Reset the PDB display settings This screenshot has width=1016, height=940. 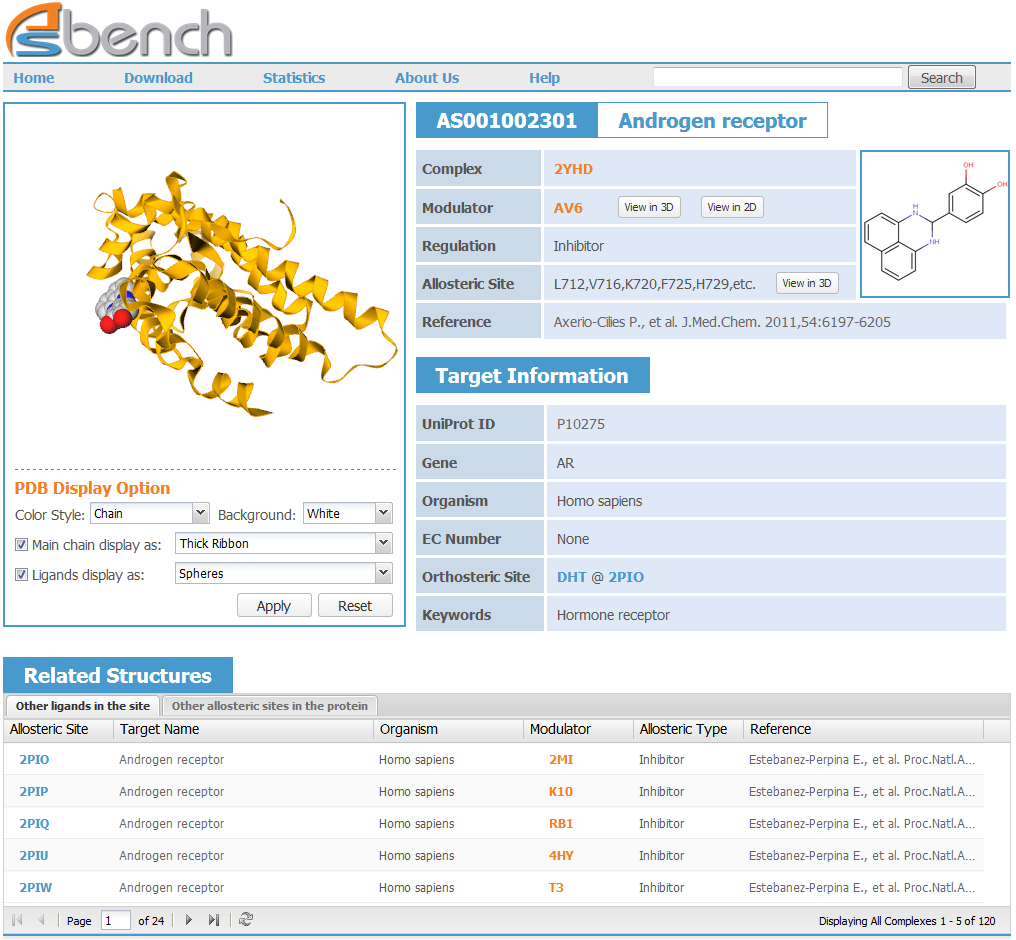tap(355, 605)
